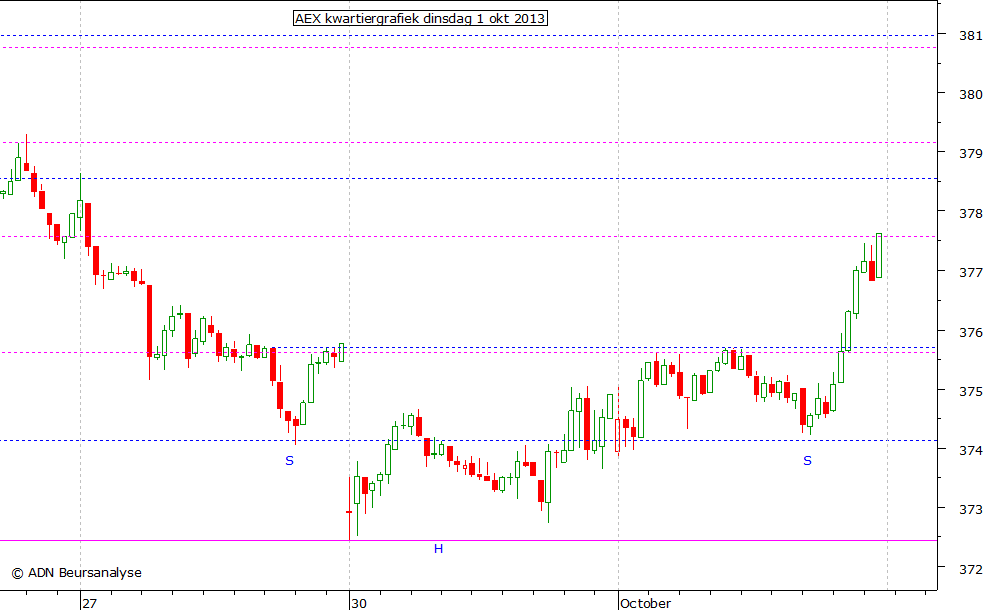985x610 pixels.
Task: Click the price label 375 on the axis
Action: coord(971,391)
